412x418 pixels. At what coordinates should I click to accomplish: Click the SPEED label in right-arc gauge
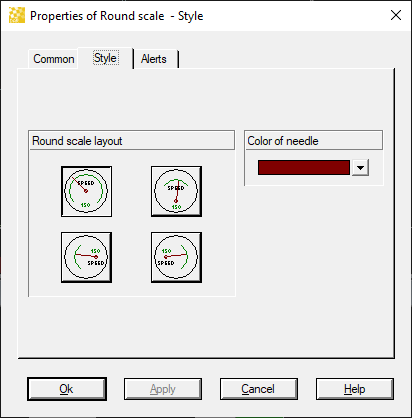[166, 263]
